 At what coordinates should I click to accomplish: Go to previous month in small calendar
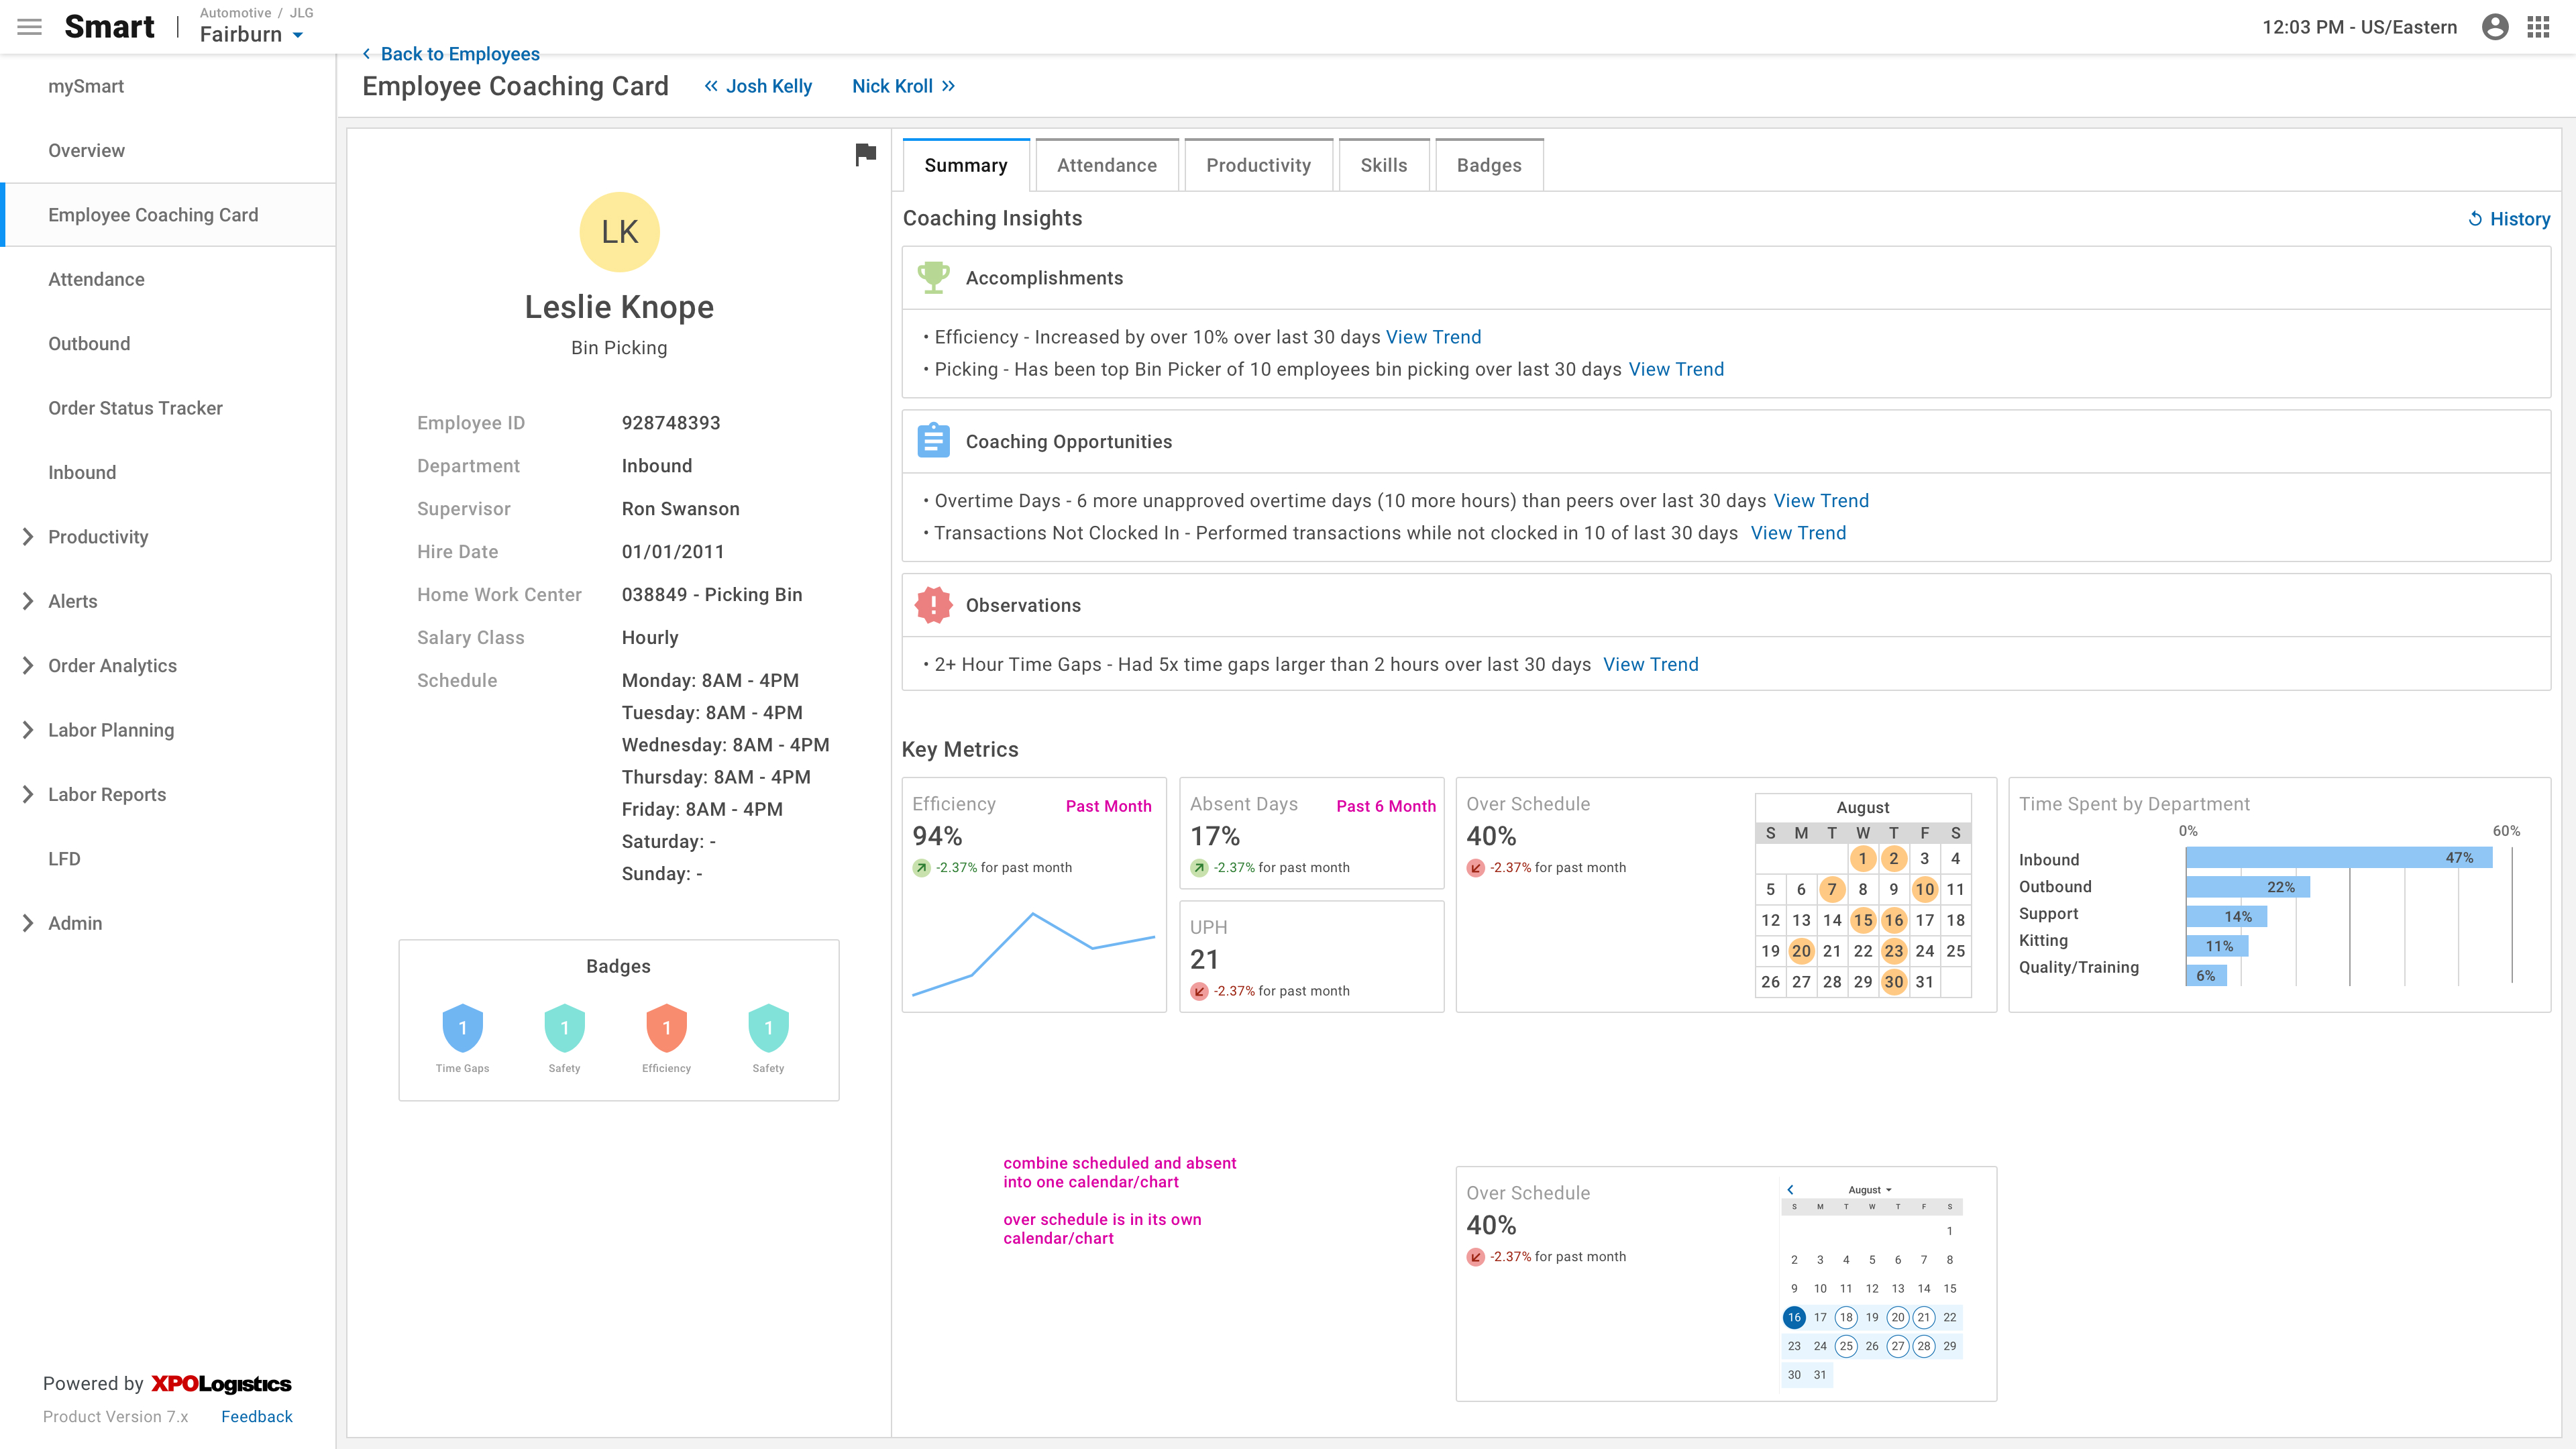[1790, 1190]
